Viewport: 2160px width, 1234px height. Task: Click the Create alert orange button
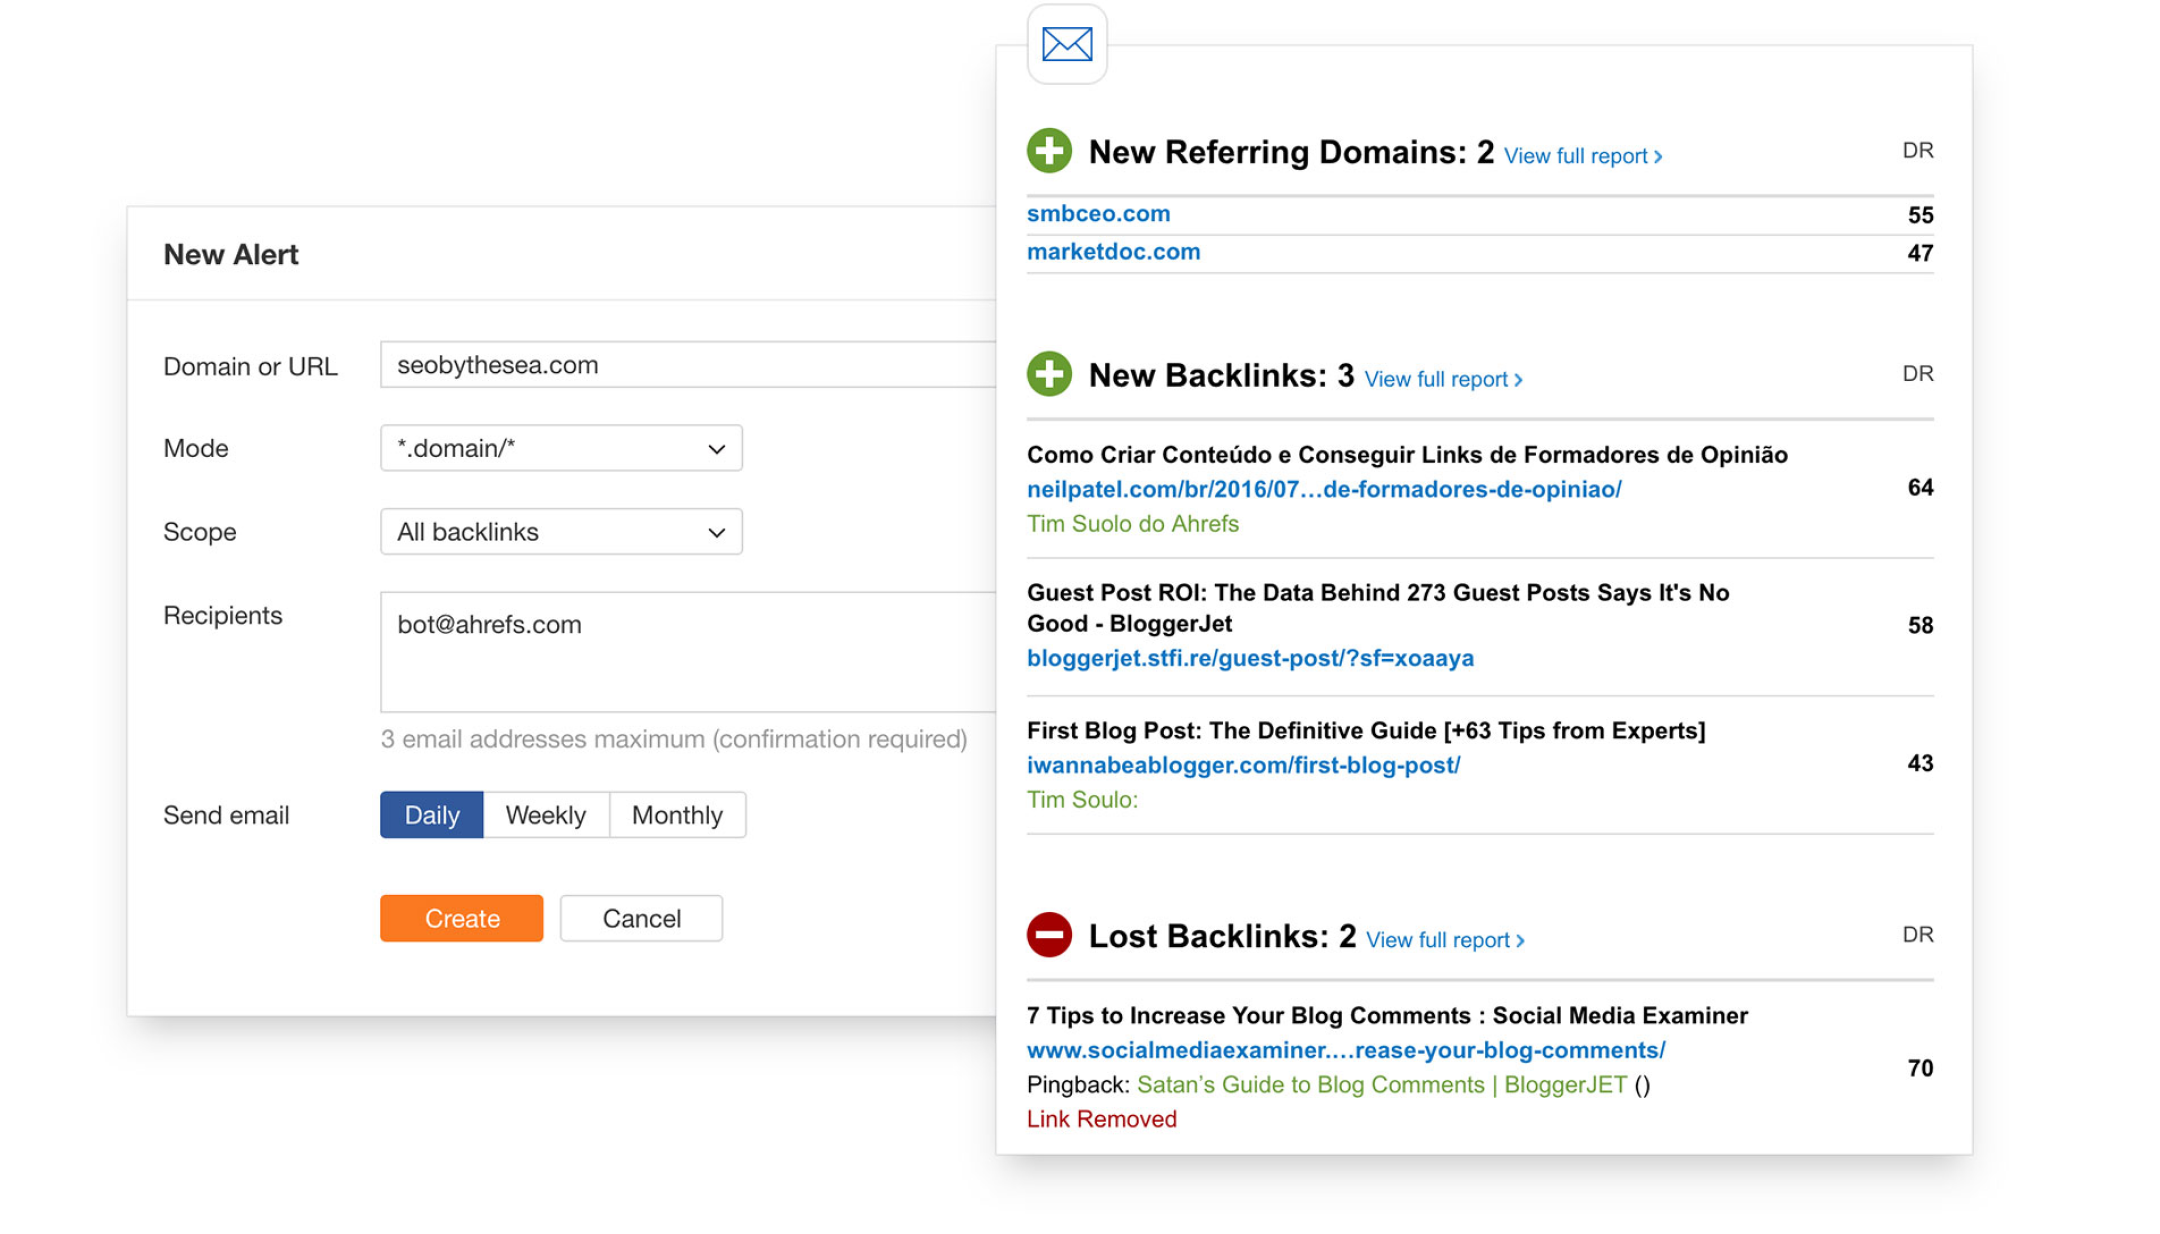point(461,917)
